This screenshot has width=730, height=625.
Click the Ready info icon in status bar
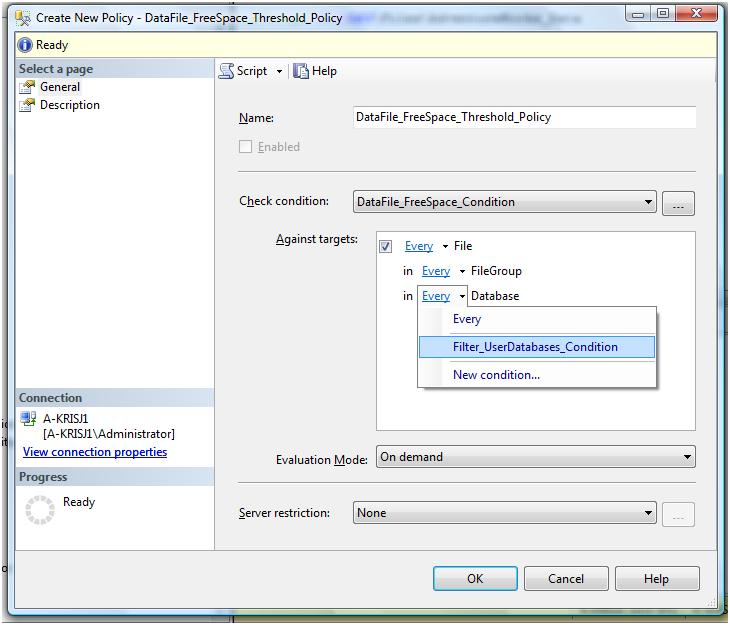pos(25,45)
